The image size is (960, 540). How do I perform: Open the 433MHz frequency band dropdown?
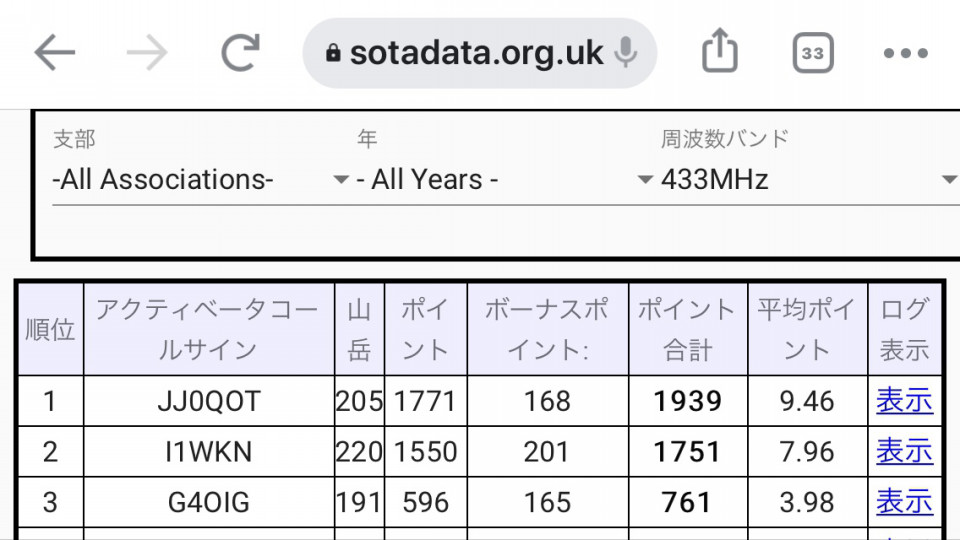point(809,179)
